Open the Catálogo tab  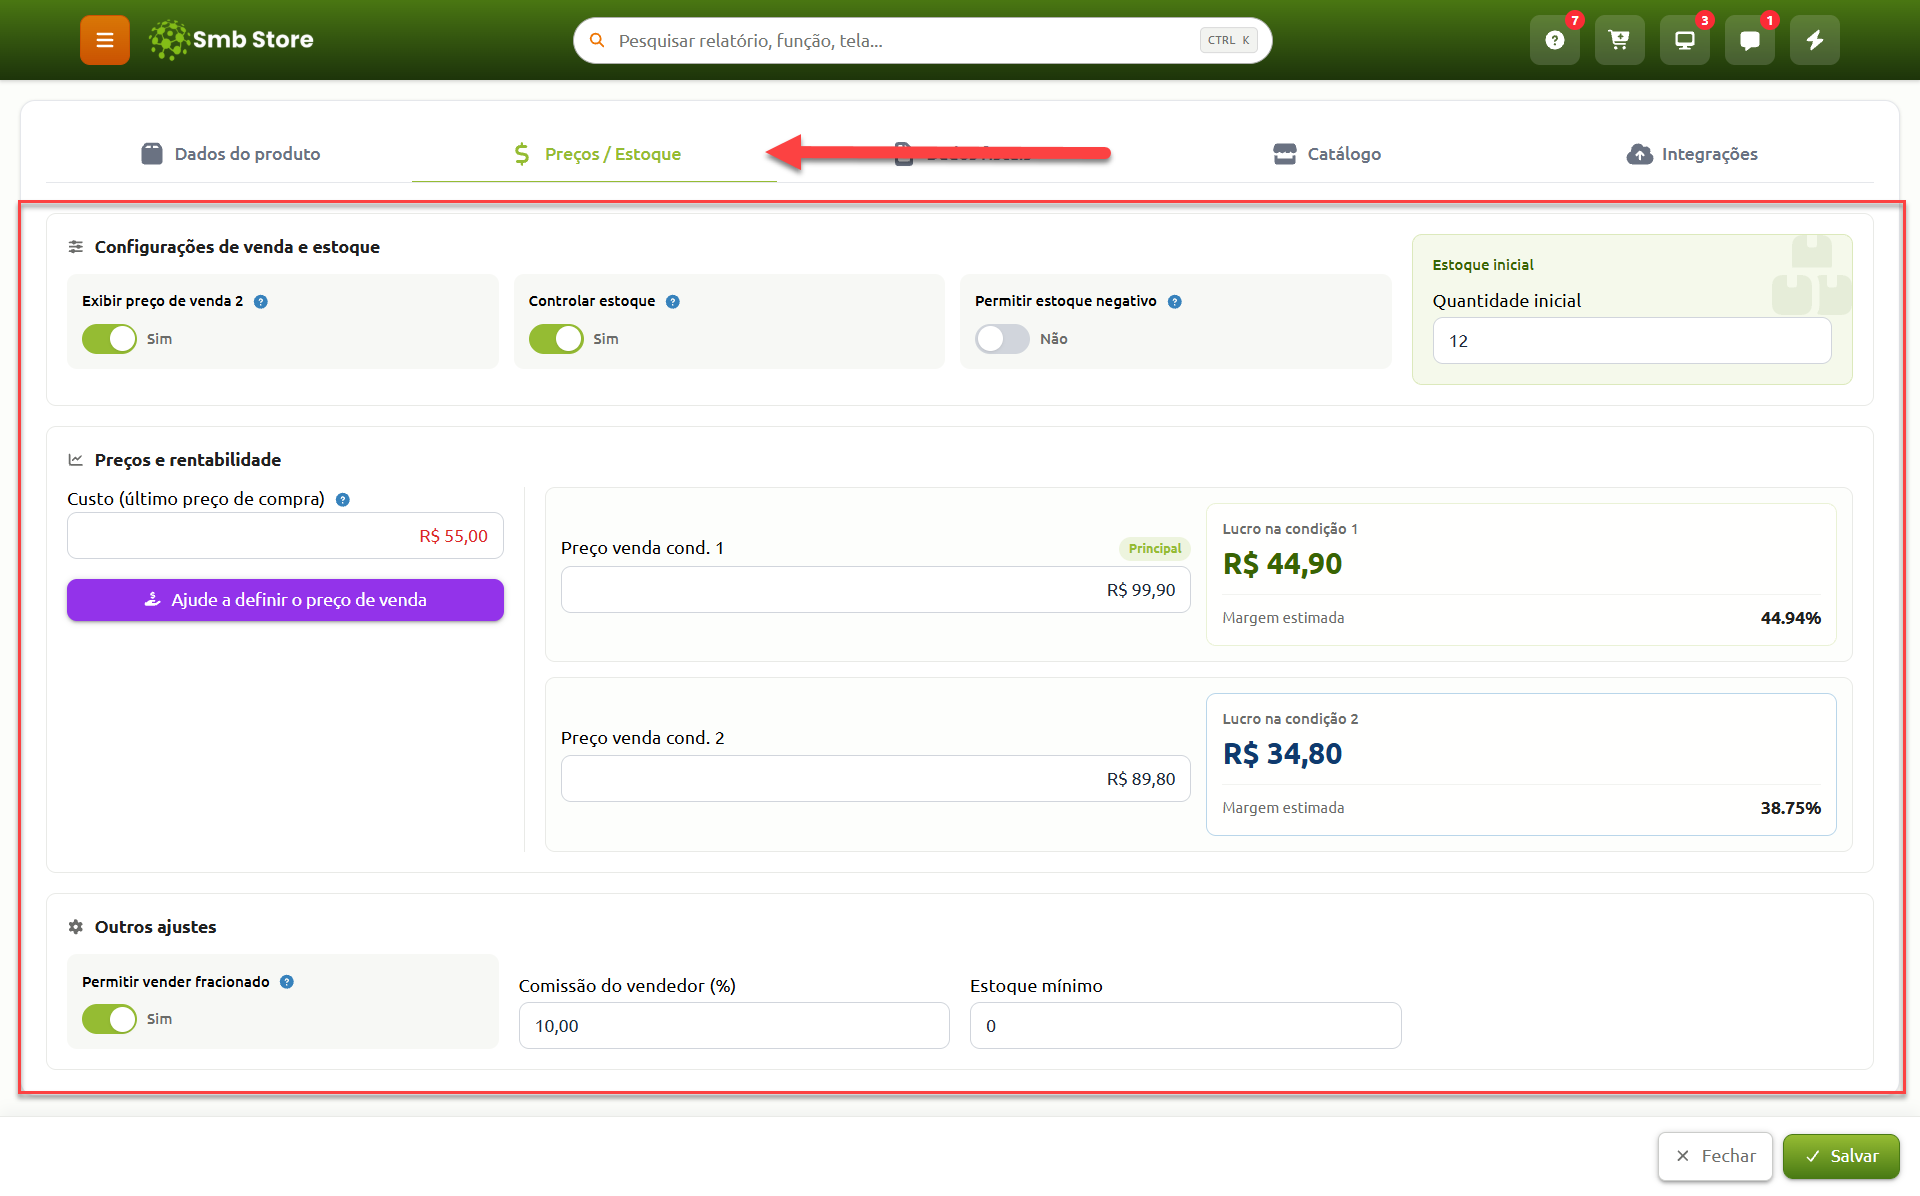(1327, 154)
